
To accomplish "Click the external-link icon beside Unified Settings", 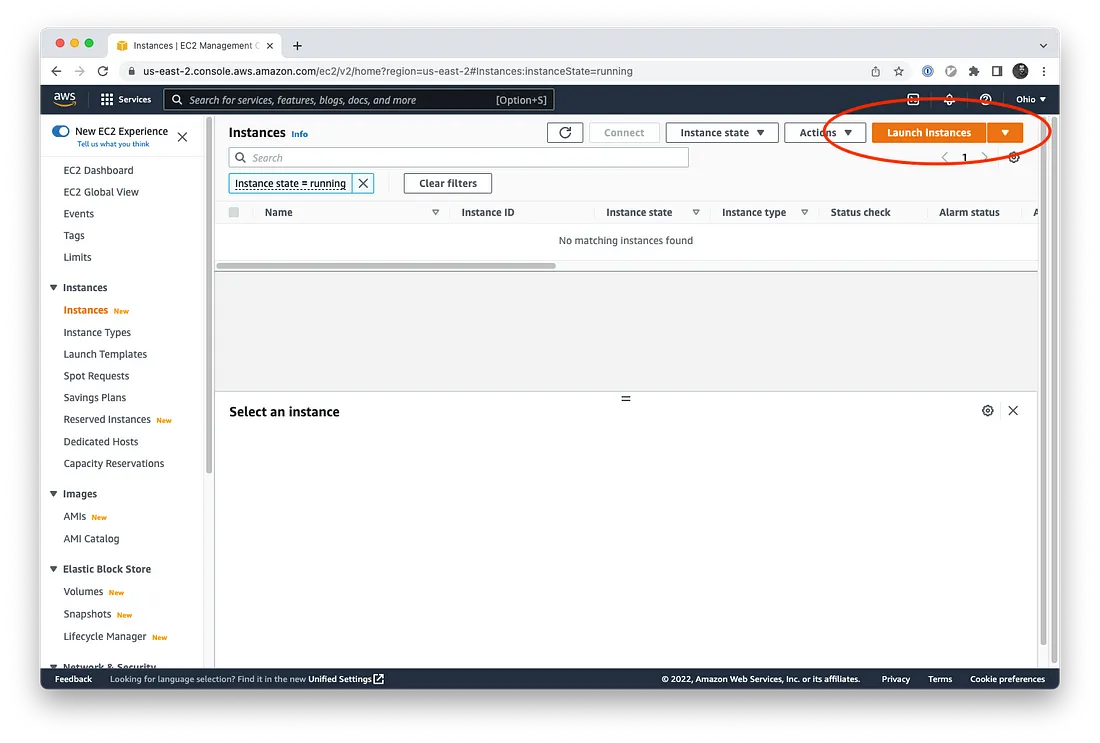I will 379,678.
